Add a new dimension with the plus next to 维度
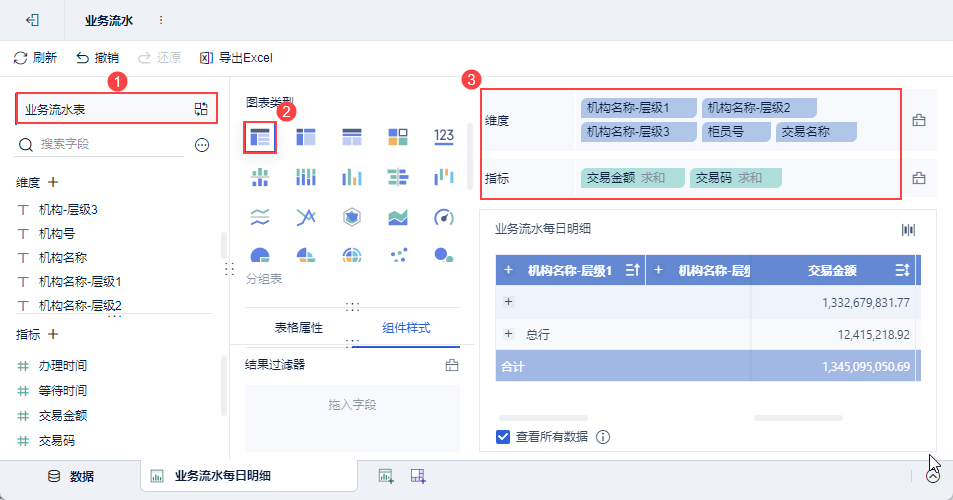This screenshot has width=953, height=500. pos(53,182)
